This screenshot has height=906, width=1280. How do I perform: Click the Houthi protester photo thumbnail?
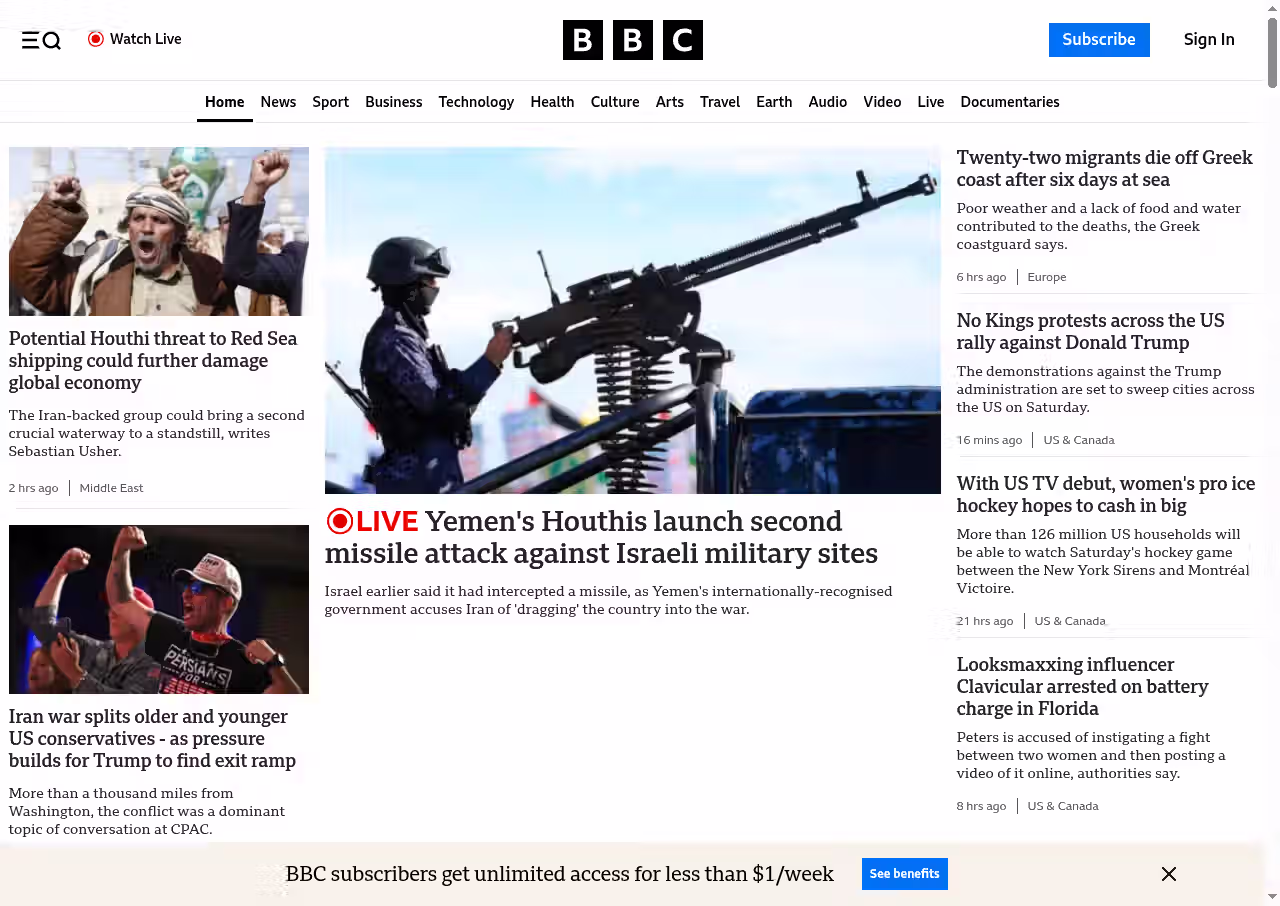pyautogui.click(x=159, y=231)
